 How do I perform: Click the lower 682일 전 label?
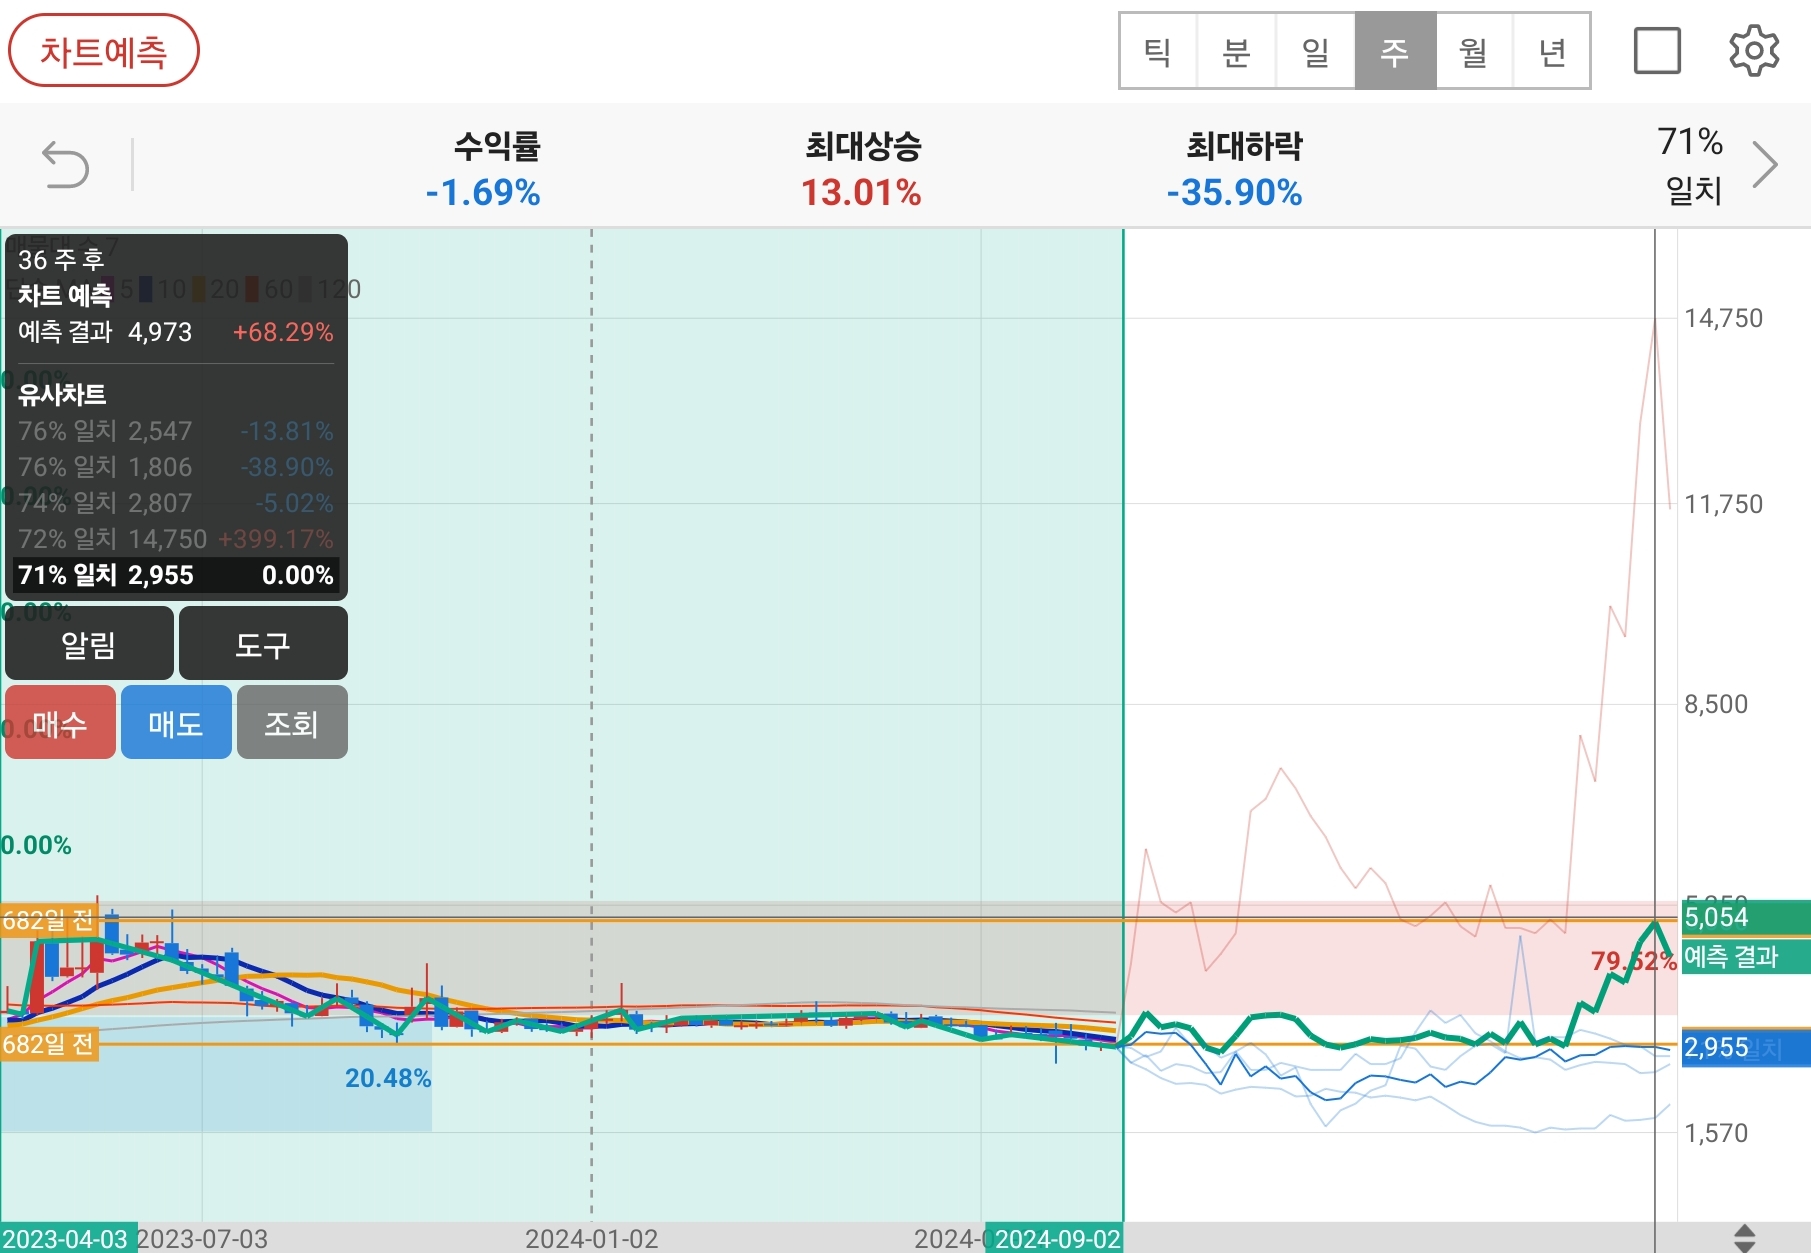[x=49, y=1045]
